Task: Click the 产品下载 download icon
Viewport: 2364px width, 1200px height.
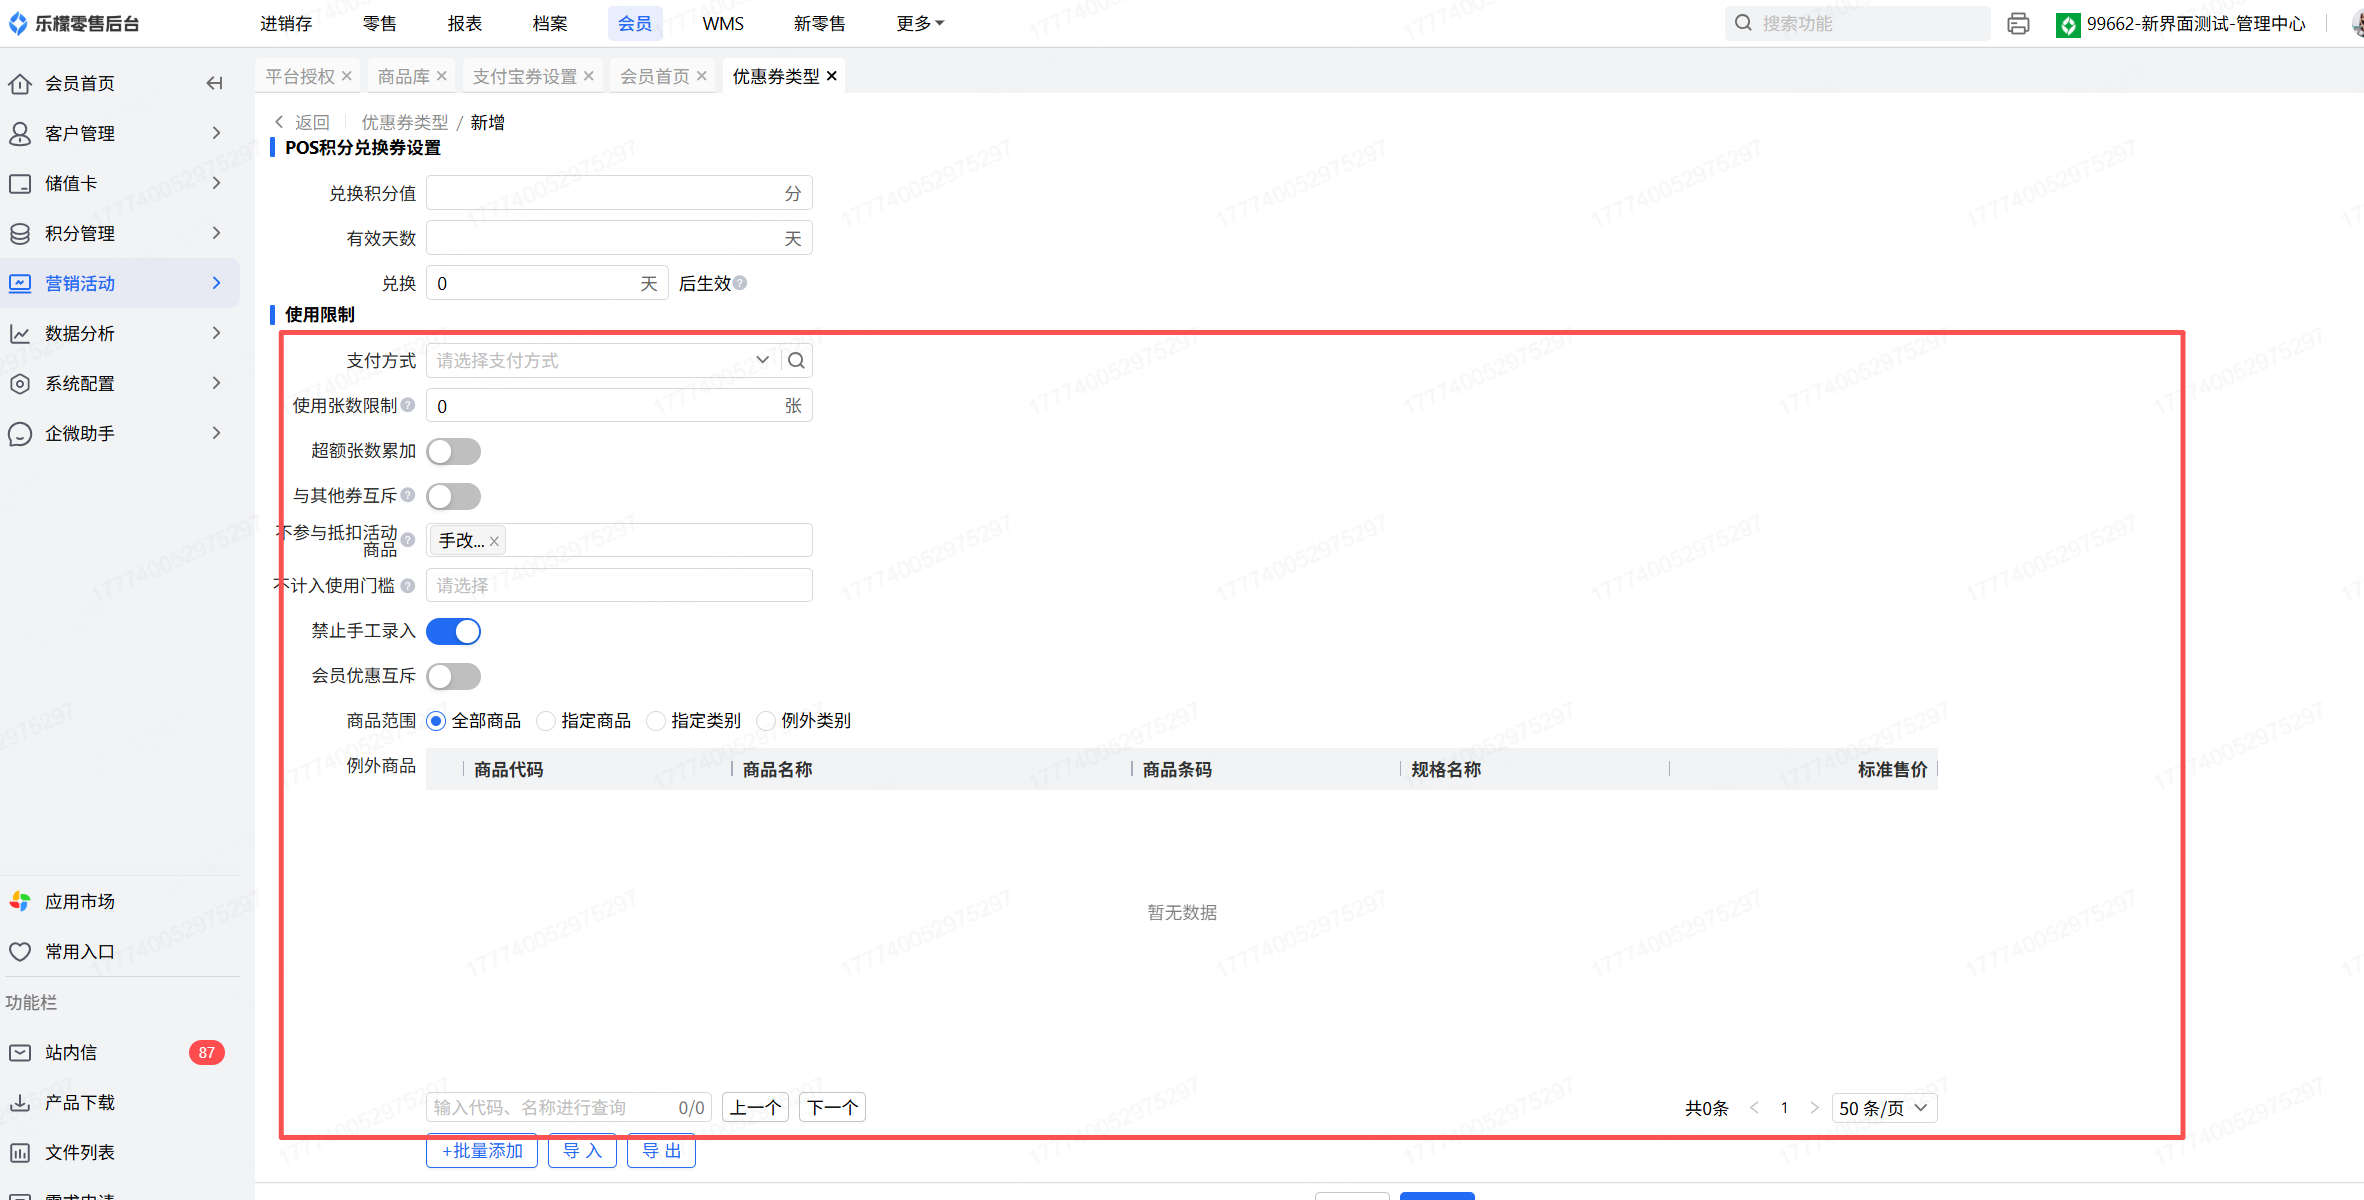Action: pos(20,1102)
